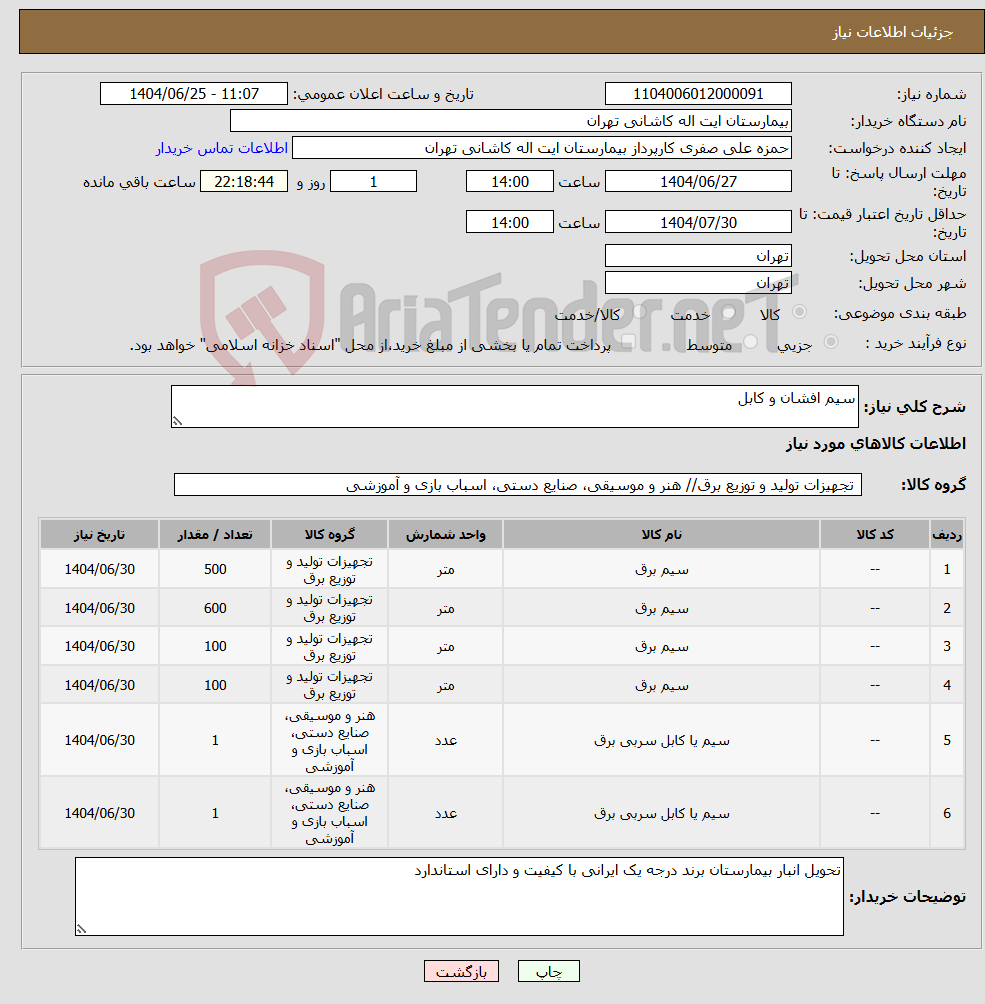
Task: Click the resize grip of the توضیحات خریدار textarea
Action: pos(81,931)
